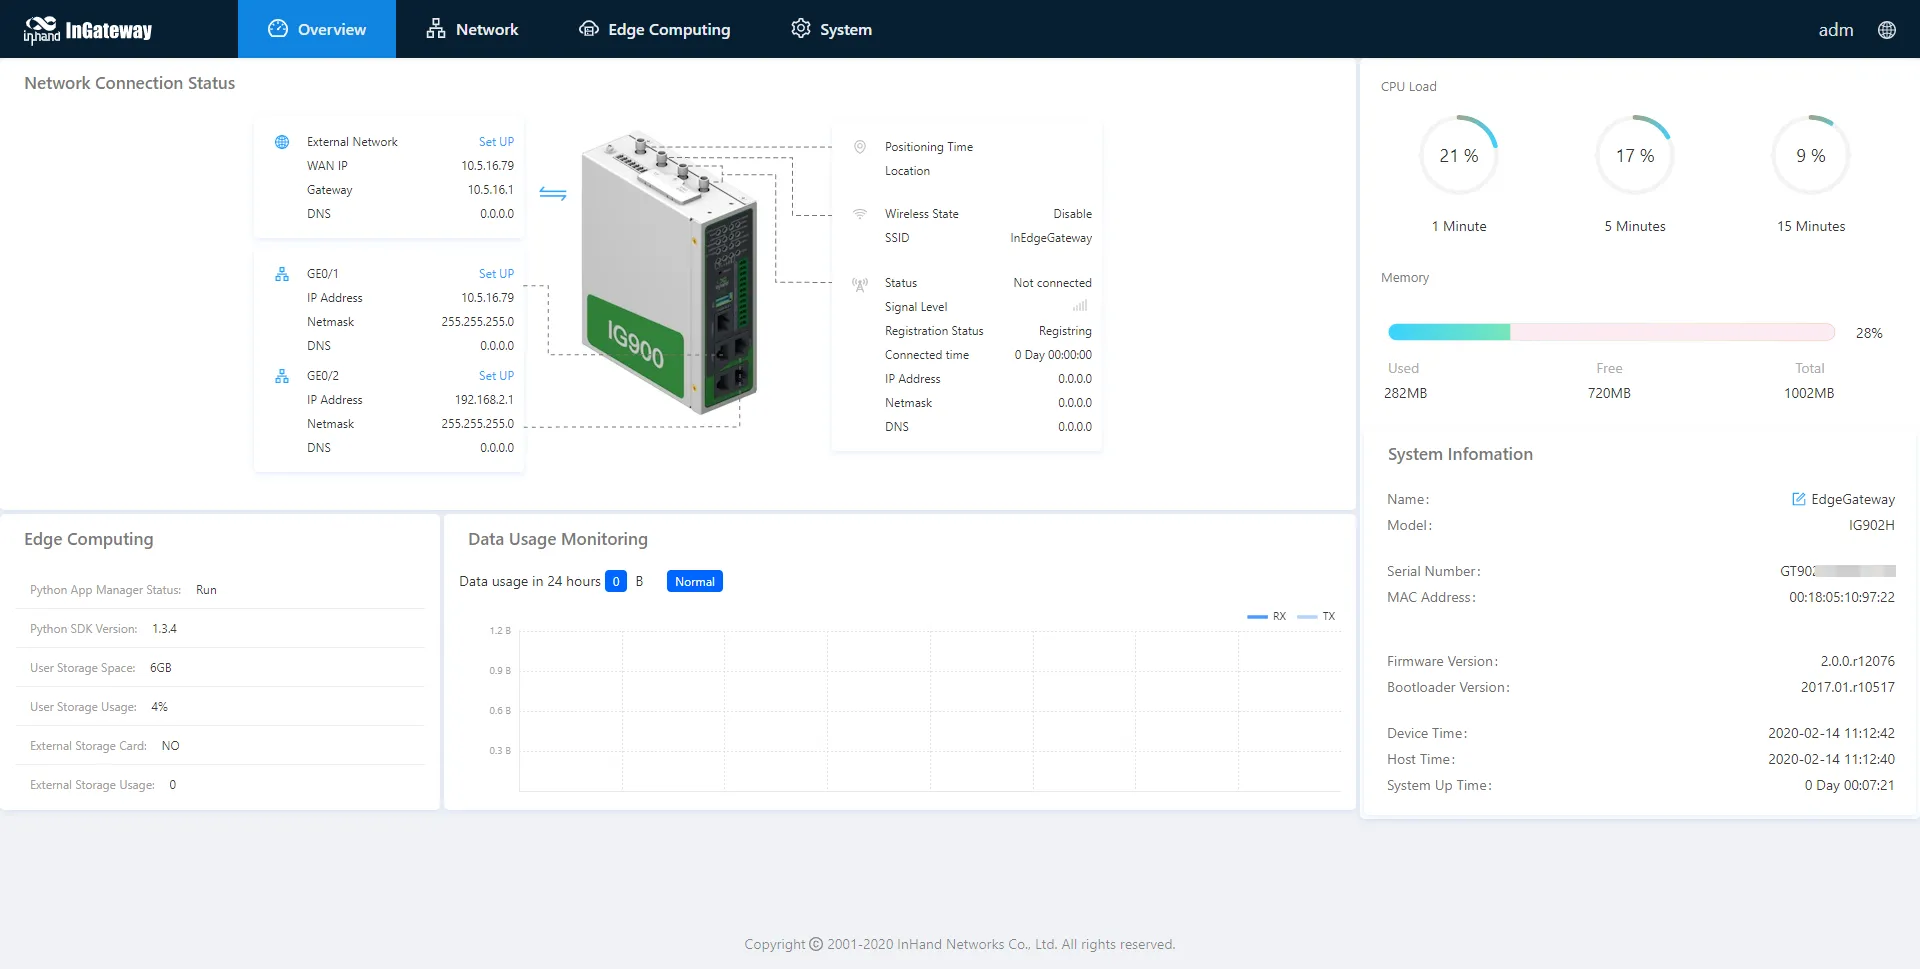Image resolution: width=1920 pixels, height=969 pixels.
Task: Toggle the TX legend in chart
Action: coord(1316,617)
